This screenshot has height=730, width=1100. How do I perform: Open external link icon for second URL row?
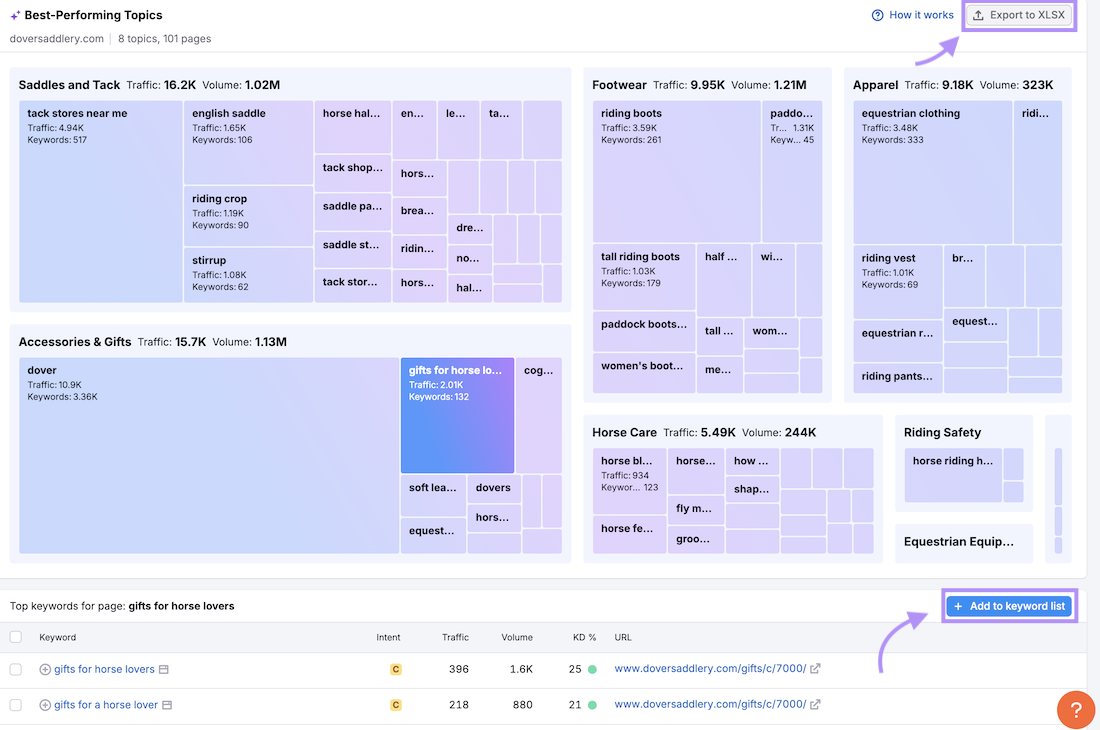[x=815, y=705]
